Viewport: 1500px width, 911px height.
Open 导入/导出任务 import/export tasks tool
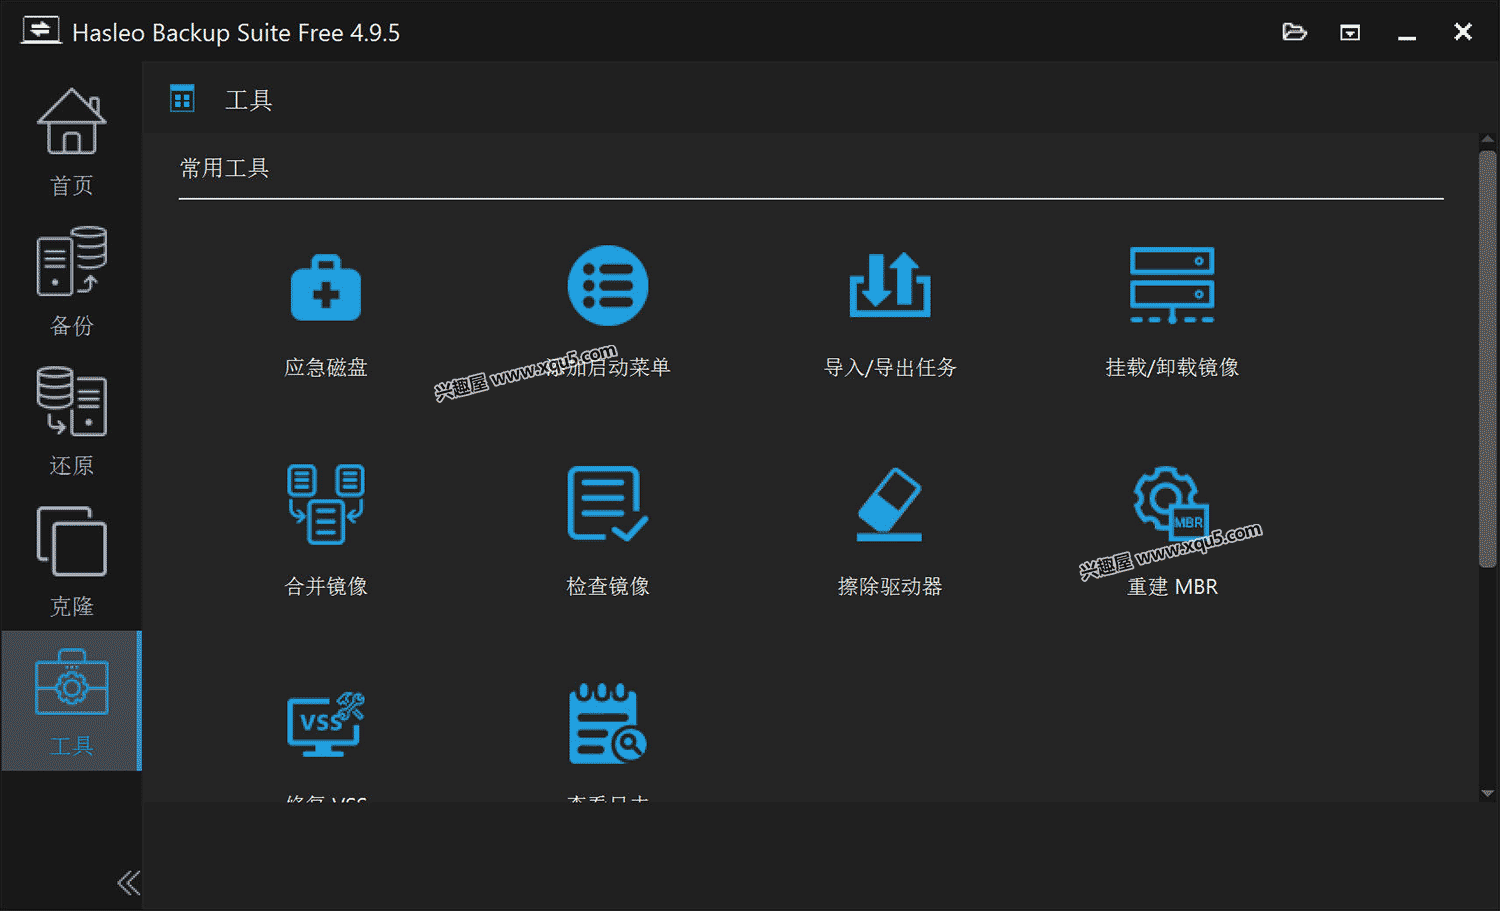(890, 285)
